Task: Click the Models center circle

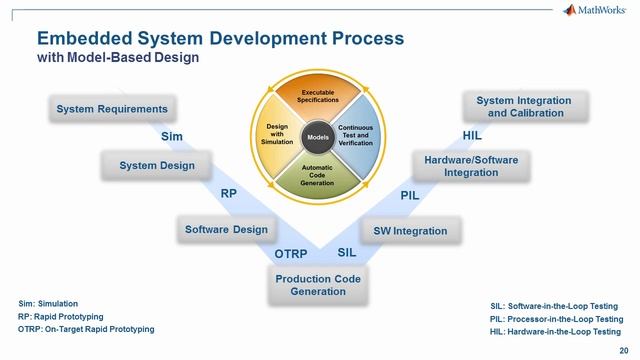Action: click(318, 137)
